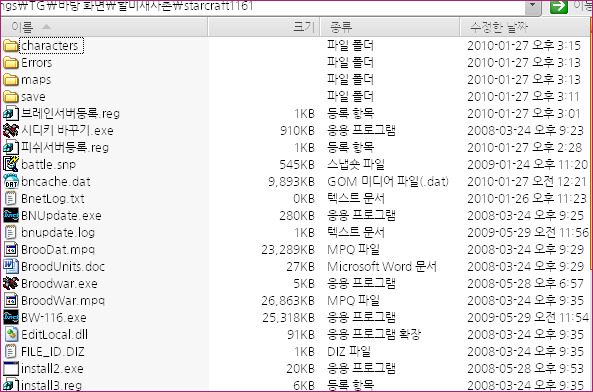Image resolution: width=593 pixels, height=392 pixels.
Task: Select the save folder name
Action: pyautogui.click(x=33, y=97)
